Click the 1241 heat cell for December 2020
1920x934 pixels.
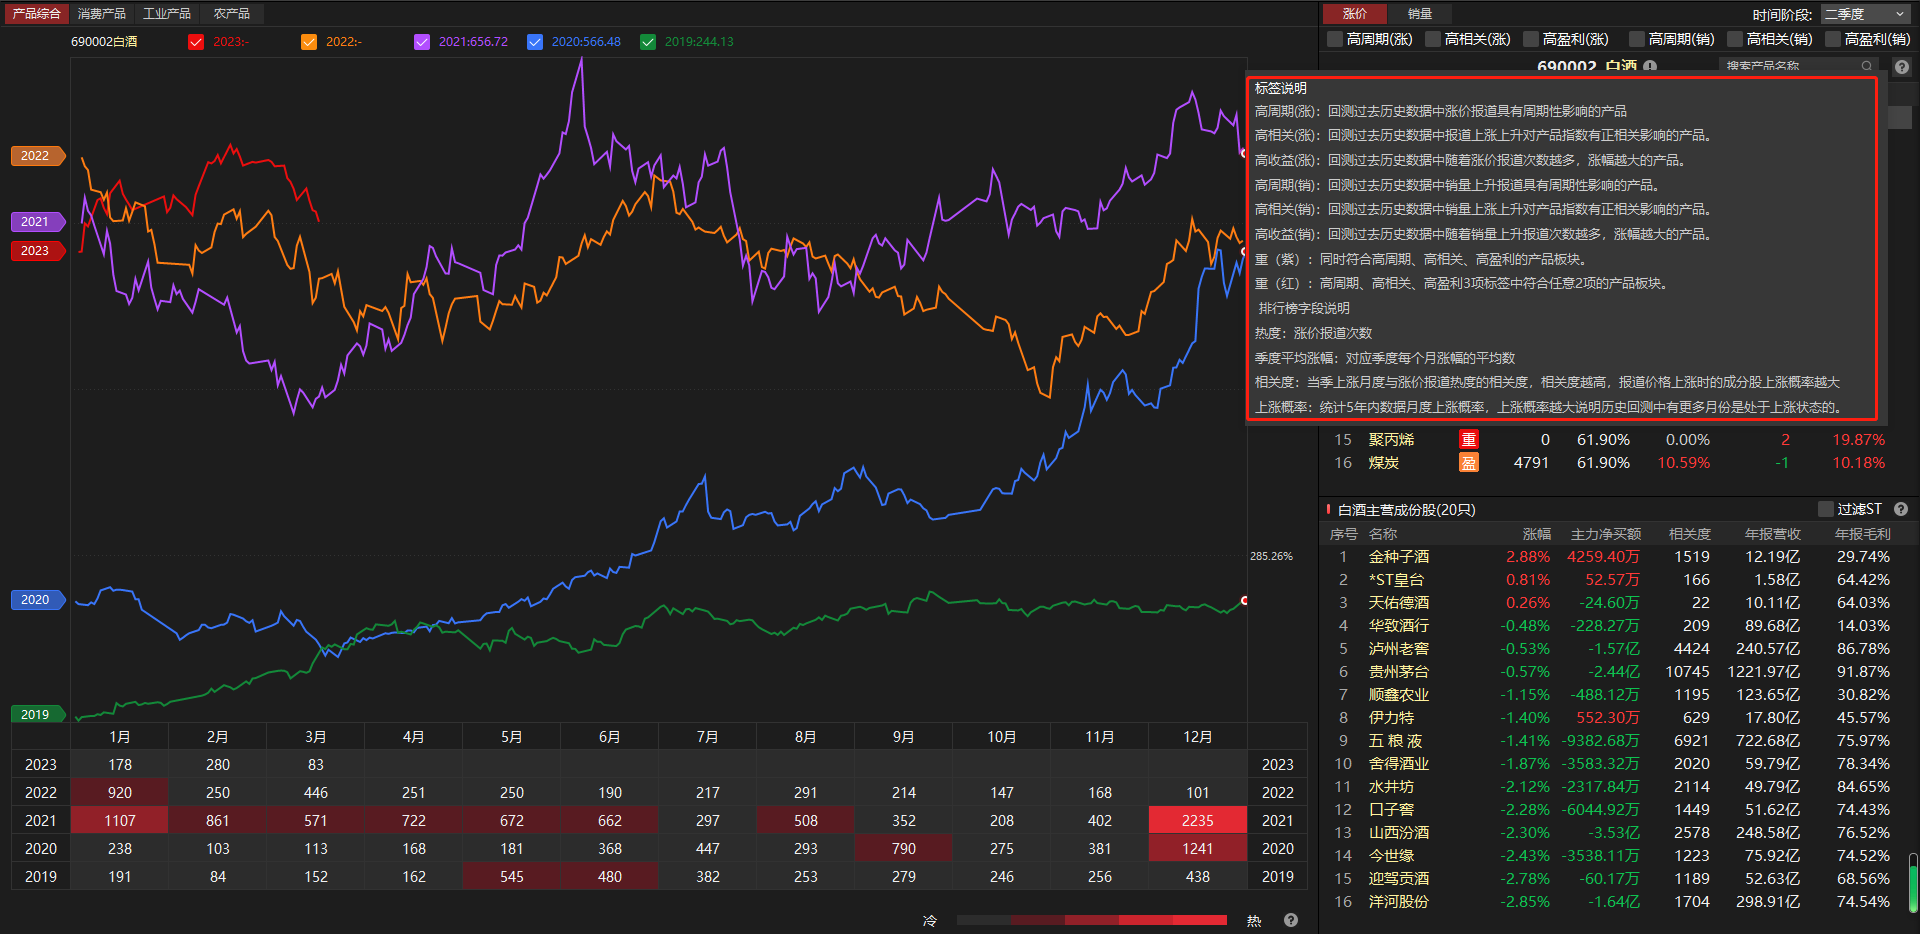coord(1198,849)
